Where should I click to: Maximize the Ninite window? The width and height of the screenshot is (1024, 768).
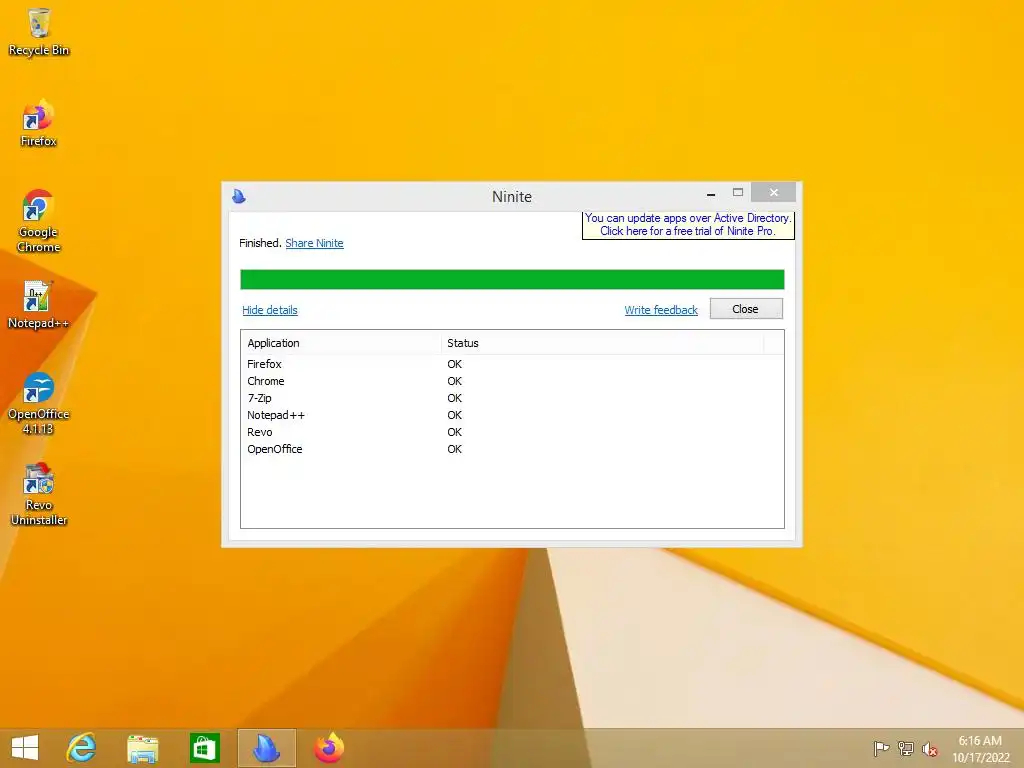pos(738,193)
